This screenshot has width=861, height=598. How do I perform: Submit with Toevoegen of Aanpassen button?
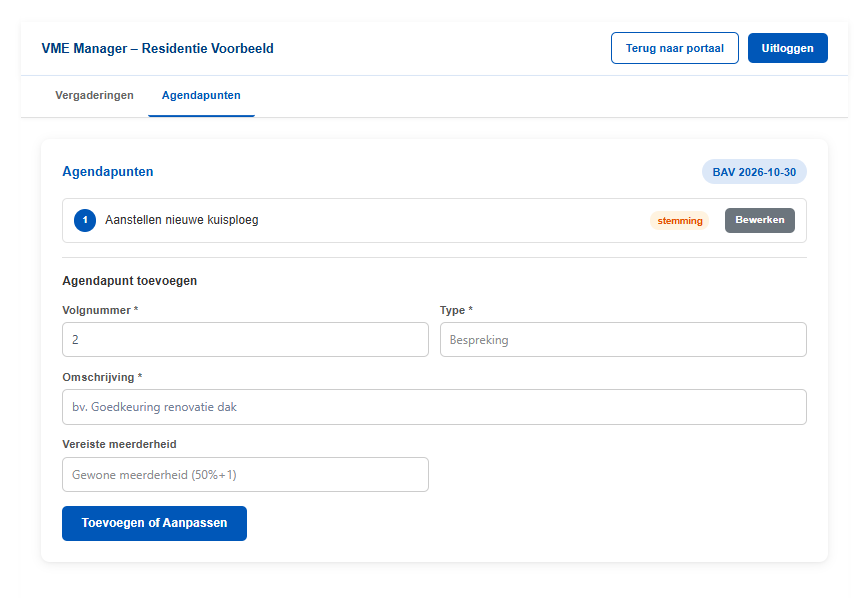154,523
